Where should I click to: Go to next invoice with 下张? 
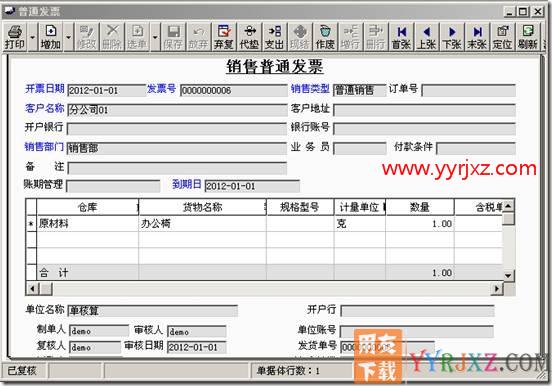click(x=452, y=37)
